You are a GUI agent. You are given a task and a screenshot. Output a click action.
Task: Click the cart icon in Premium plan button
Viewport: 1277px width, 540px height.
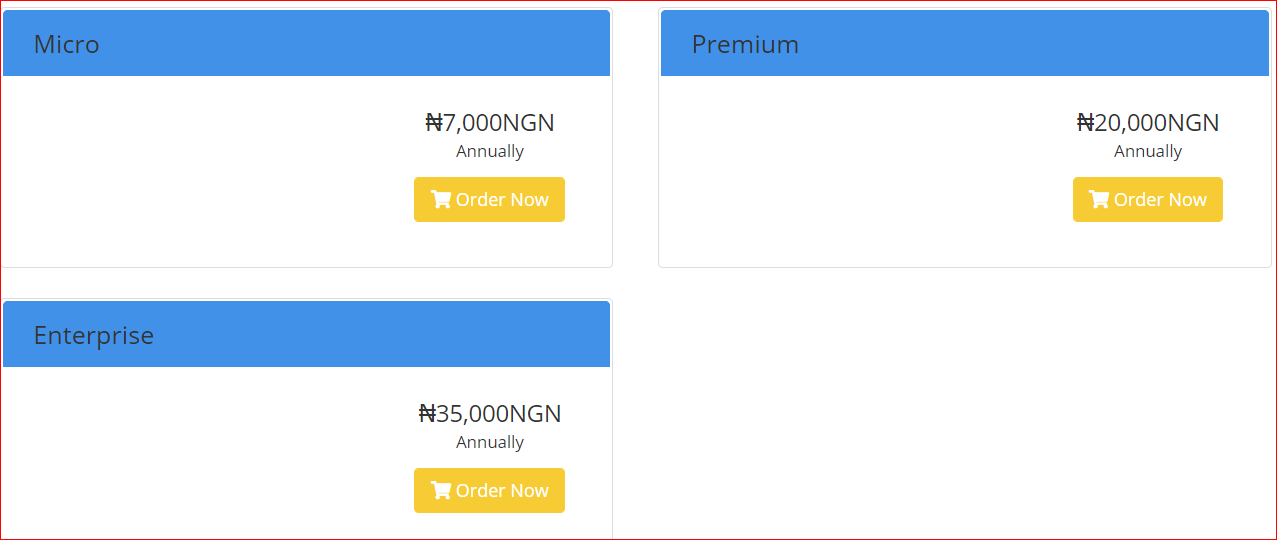pos(1099,200)
